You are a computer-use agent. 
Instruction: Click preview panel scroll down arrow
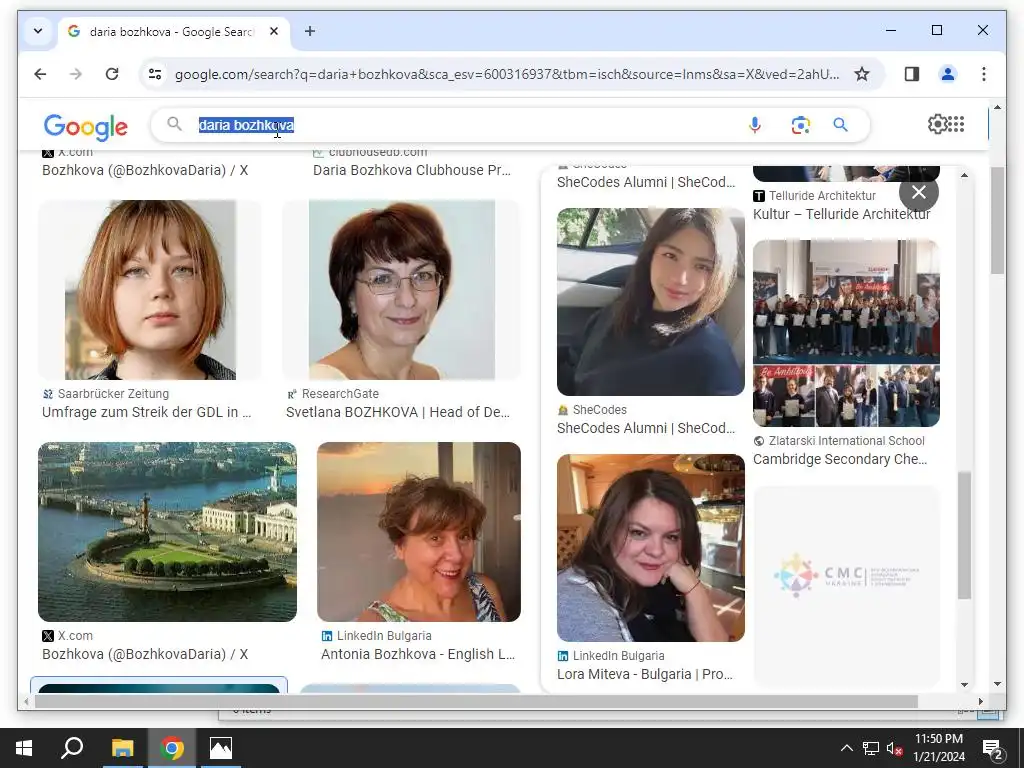coord(965,684)
